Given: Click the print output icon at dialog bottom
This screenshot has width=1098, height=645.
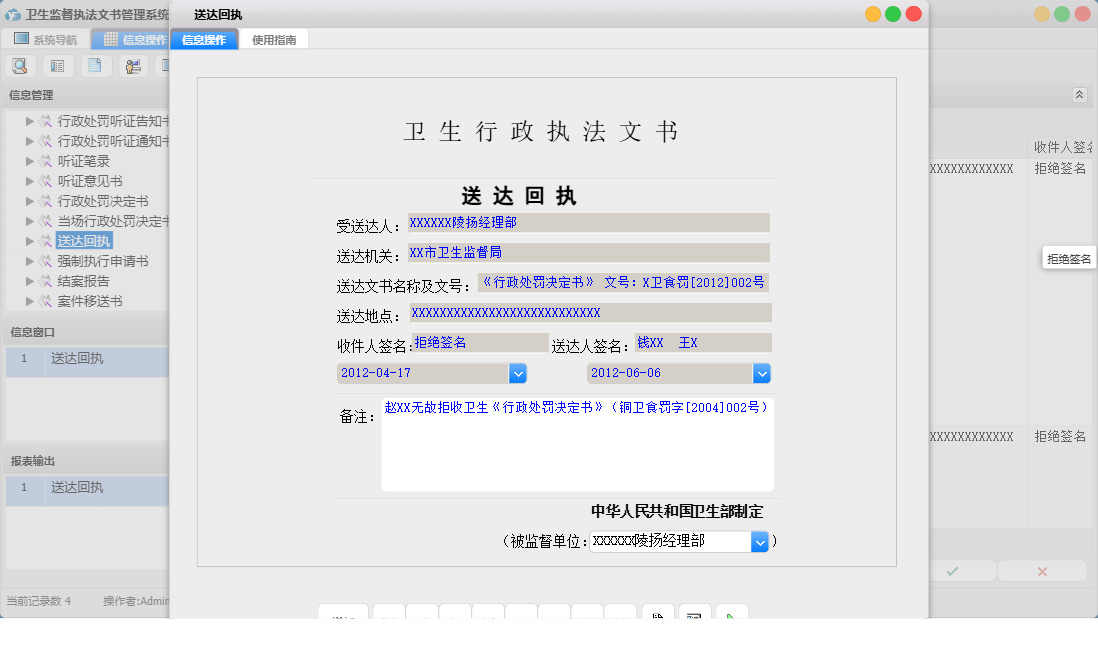Looking at the screenshot, I should 693,619.
